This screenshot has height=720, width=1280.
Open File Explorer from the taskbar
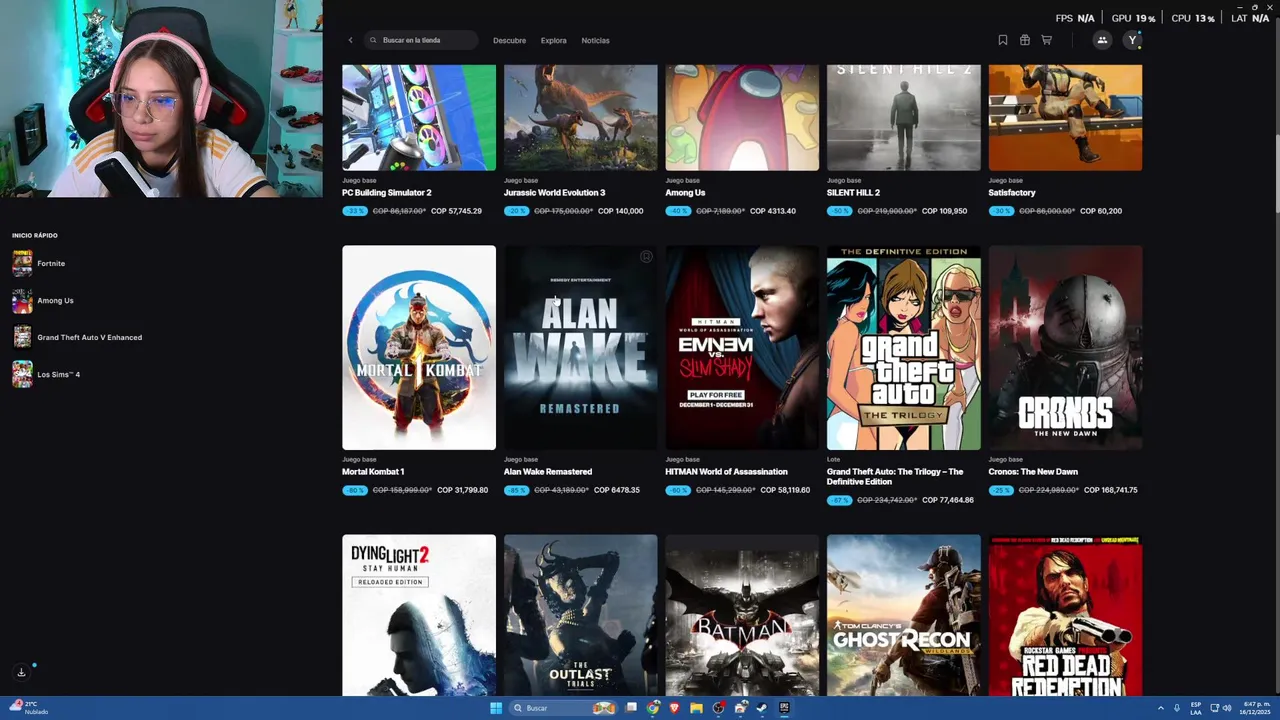[696, 708]
